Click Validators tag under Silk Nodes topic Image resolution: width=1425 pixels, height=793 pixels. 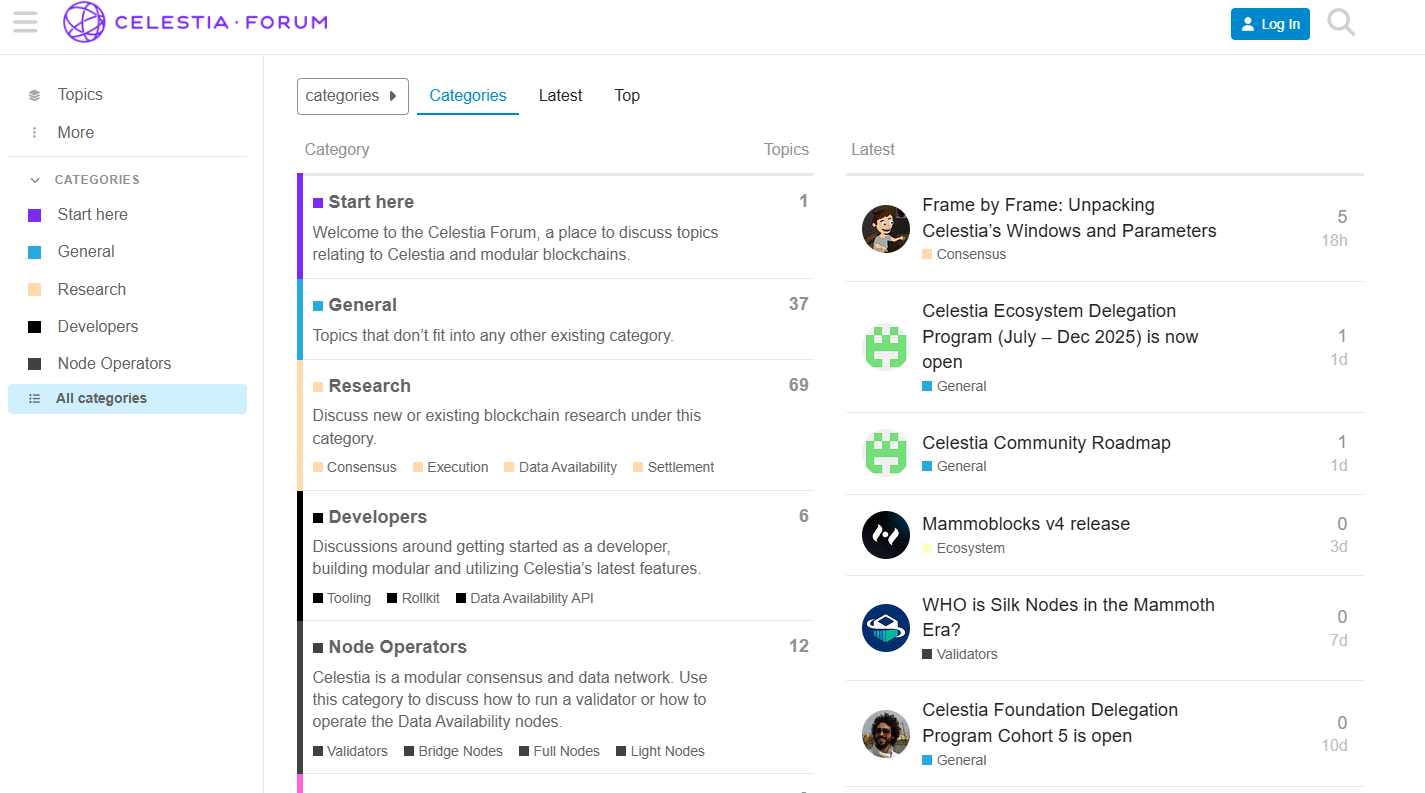click(x=960, y=654)
